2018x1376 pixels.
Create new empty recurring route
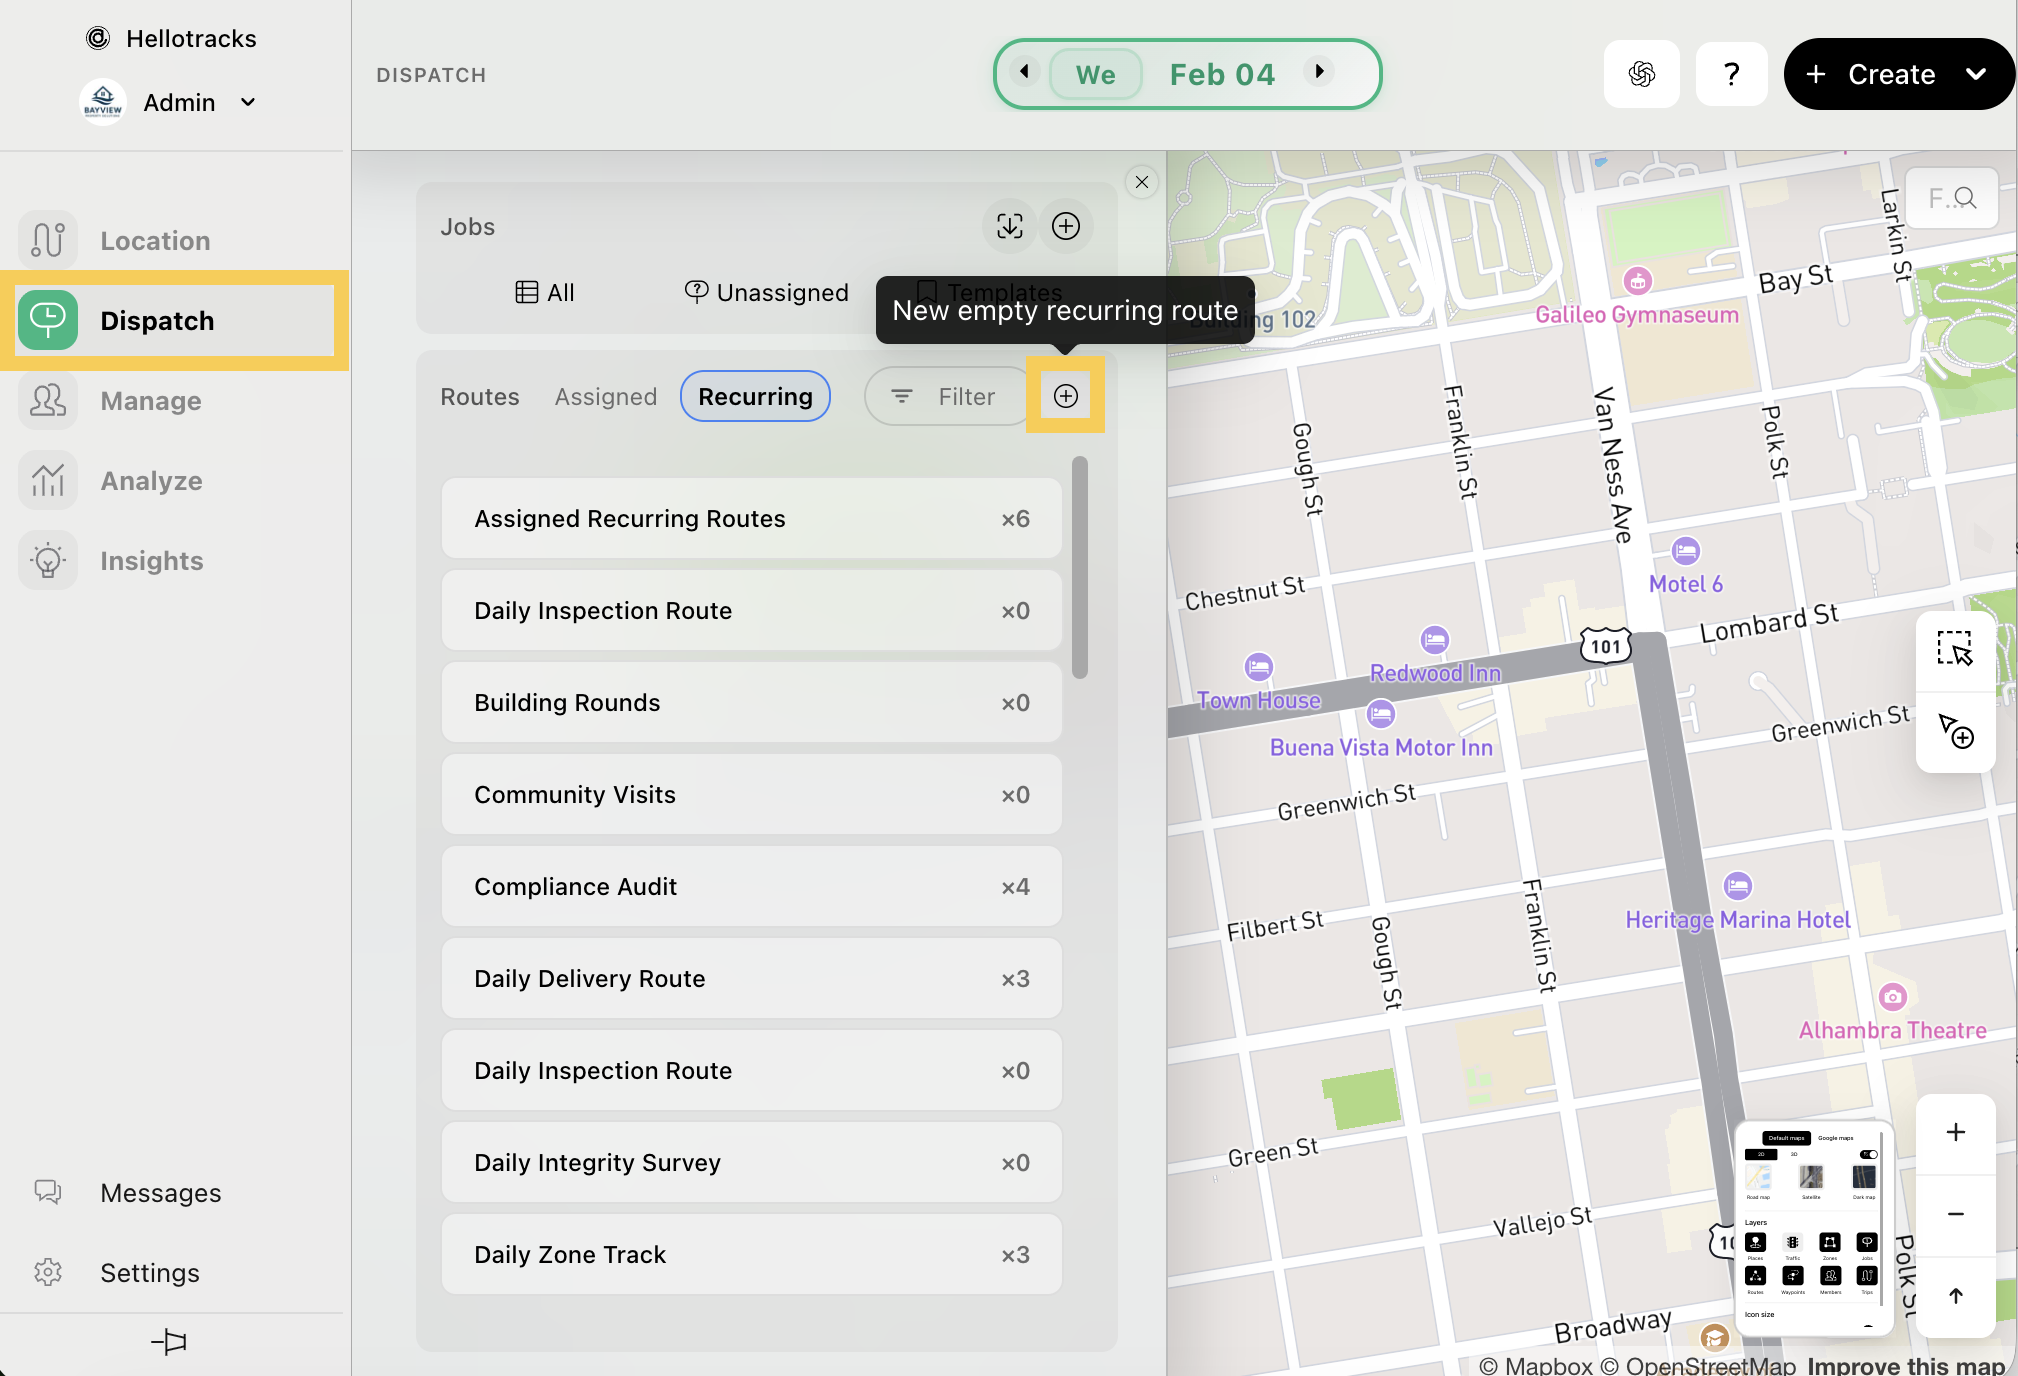point(1066,396)
